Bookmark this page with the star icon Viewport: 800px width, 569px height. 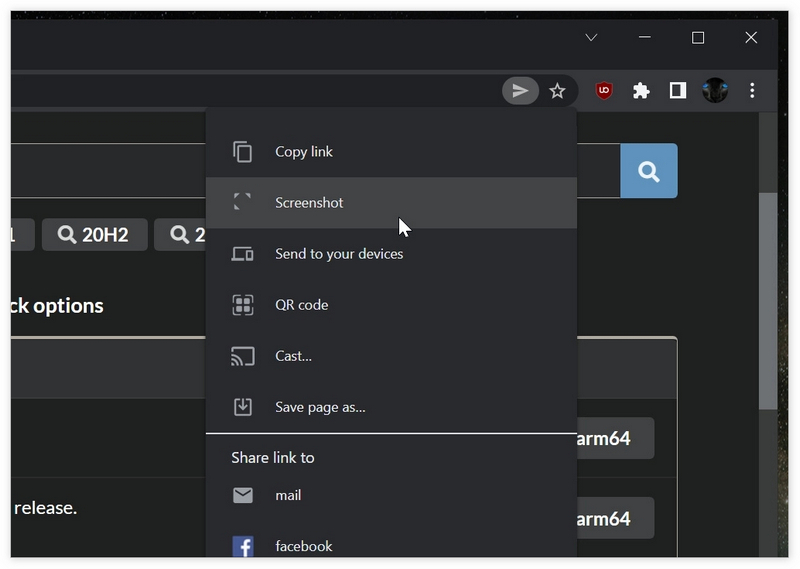[x=557, y=91]
